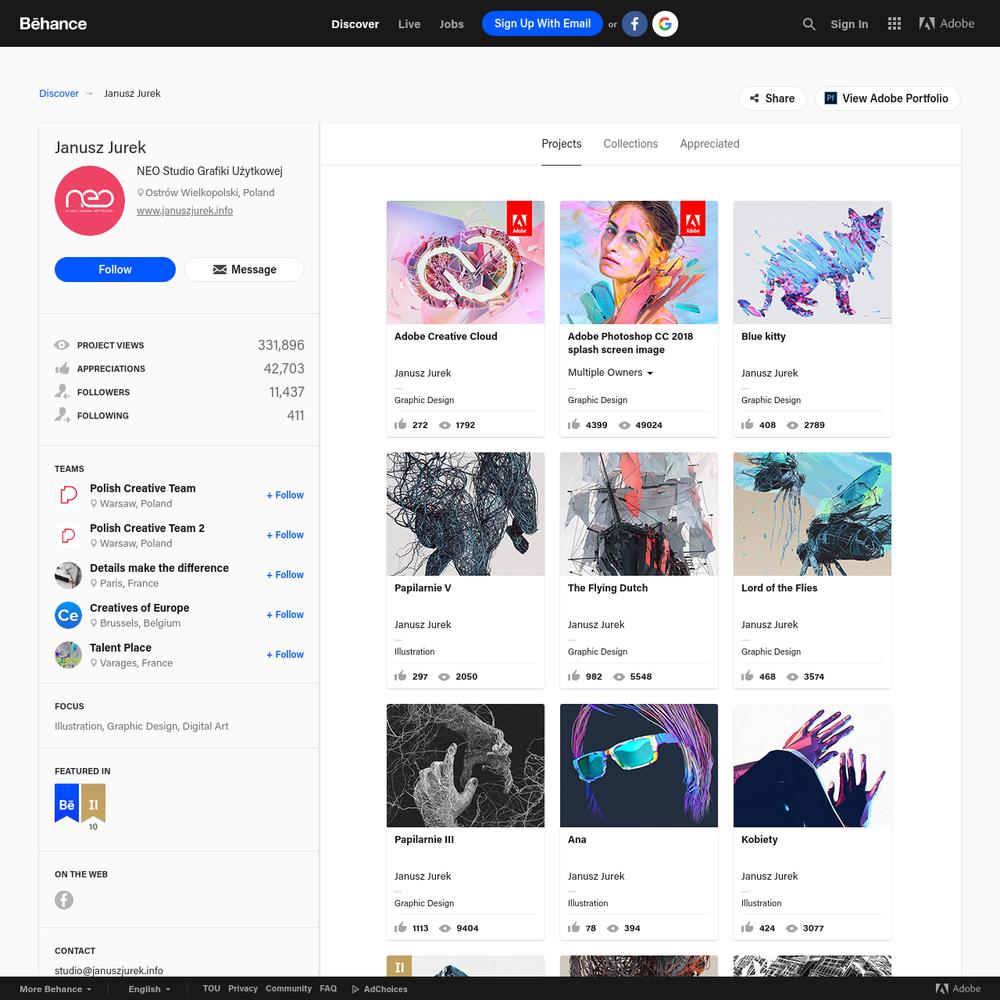Click Sign Up With Email button

pyautogui.click(x=542, y=24)
